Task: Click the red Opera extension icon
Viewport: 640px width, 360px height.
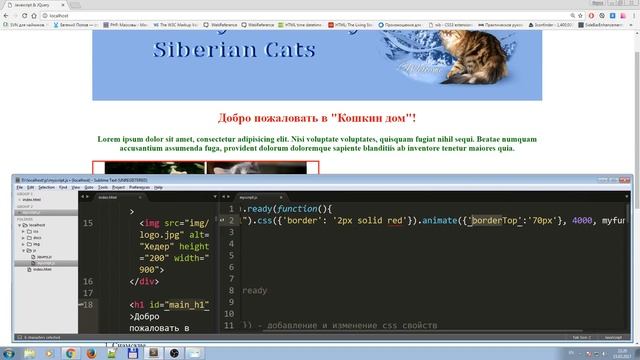Action: tap(591, 16)
